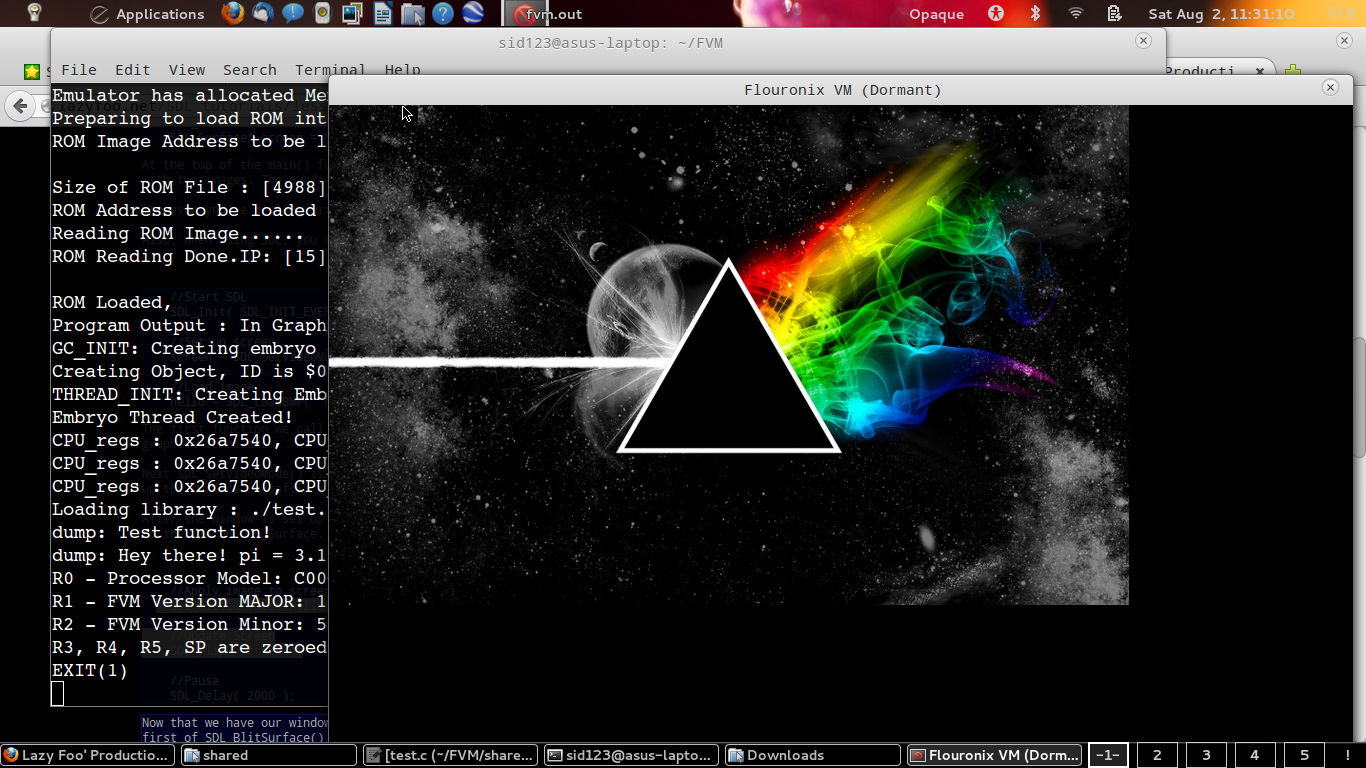
Task: Switch to workspace 2
Action: click(1157, 755)
